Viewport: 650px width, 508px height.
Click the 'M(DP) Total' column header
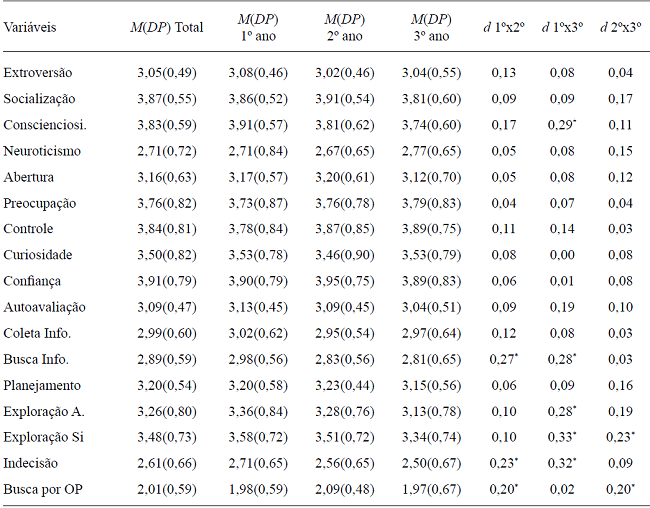[x=167, y=27]
